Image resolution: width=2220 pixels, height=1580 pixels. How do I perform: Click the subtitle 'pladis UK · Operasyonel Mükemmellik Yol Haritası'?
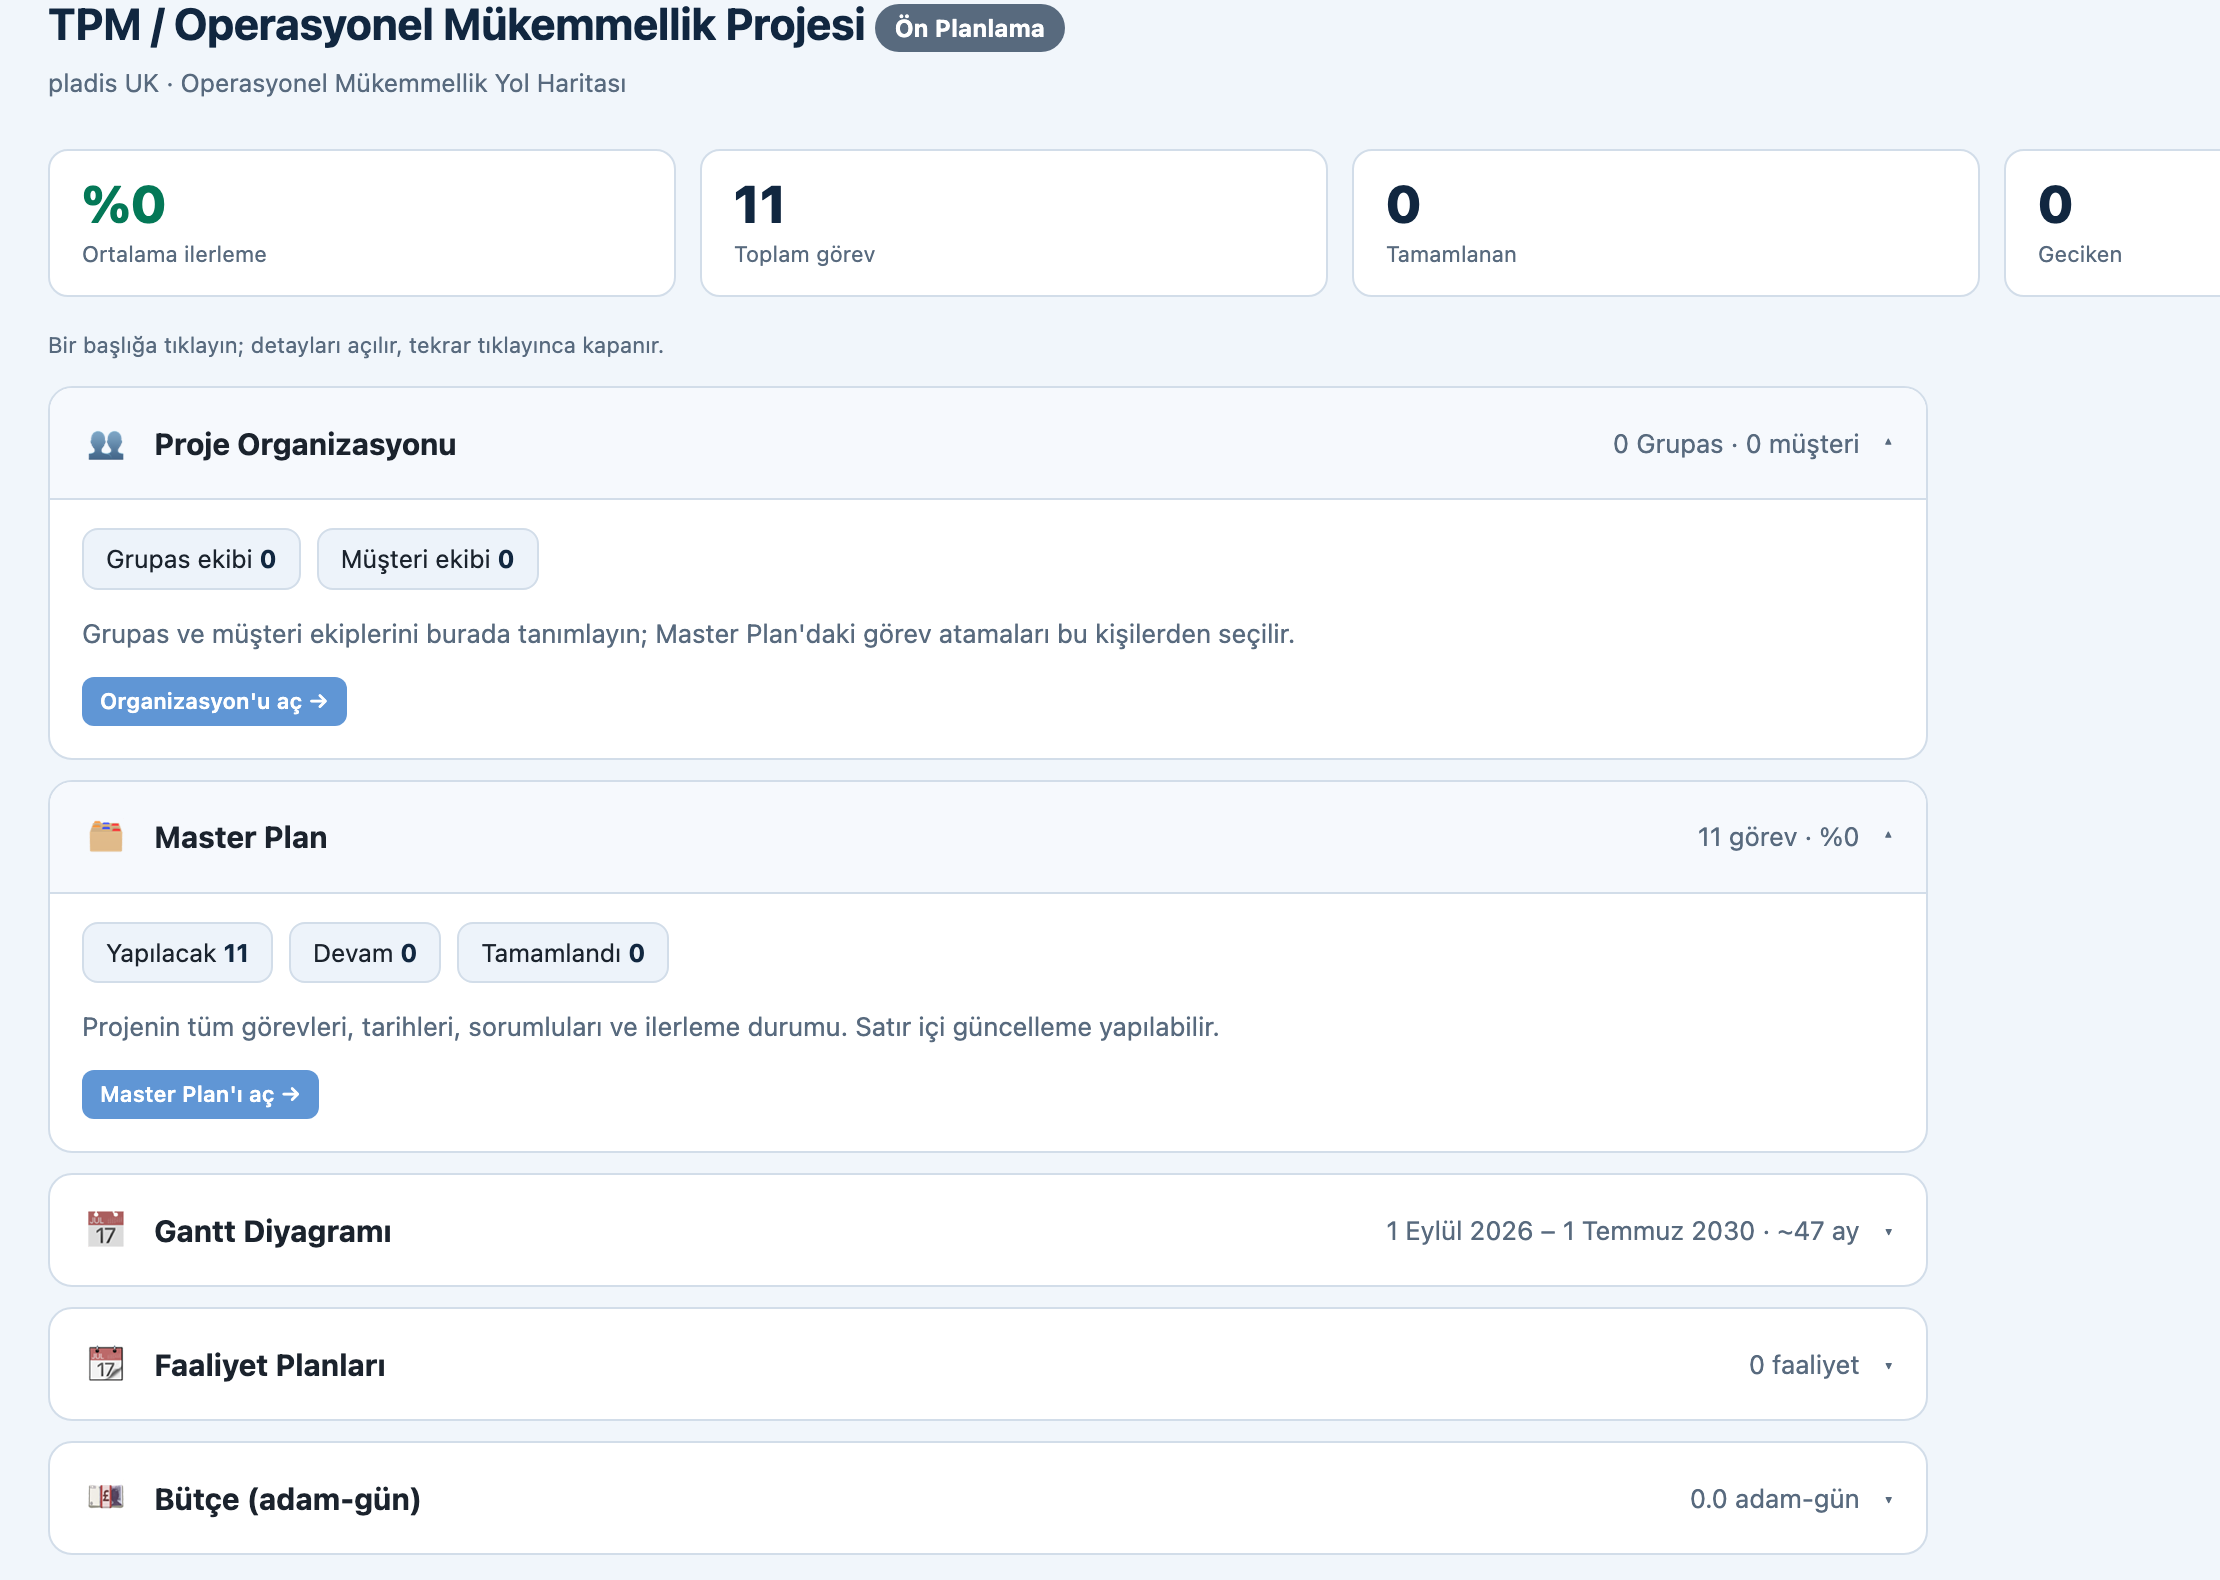coord(337,83)
